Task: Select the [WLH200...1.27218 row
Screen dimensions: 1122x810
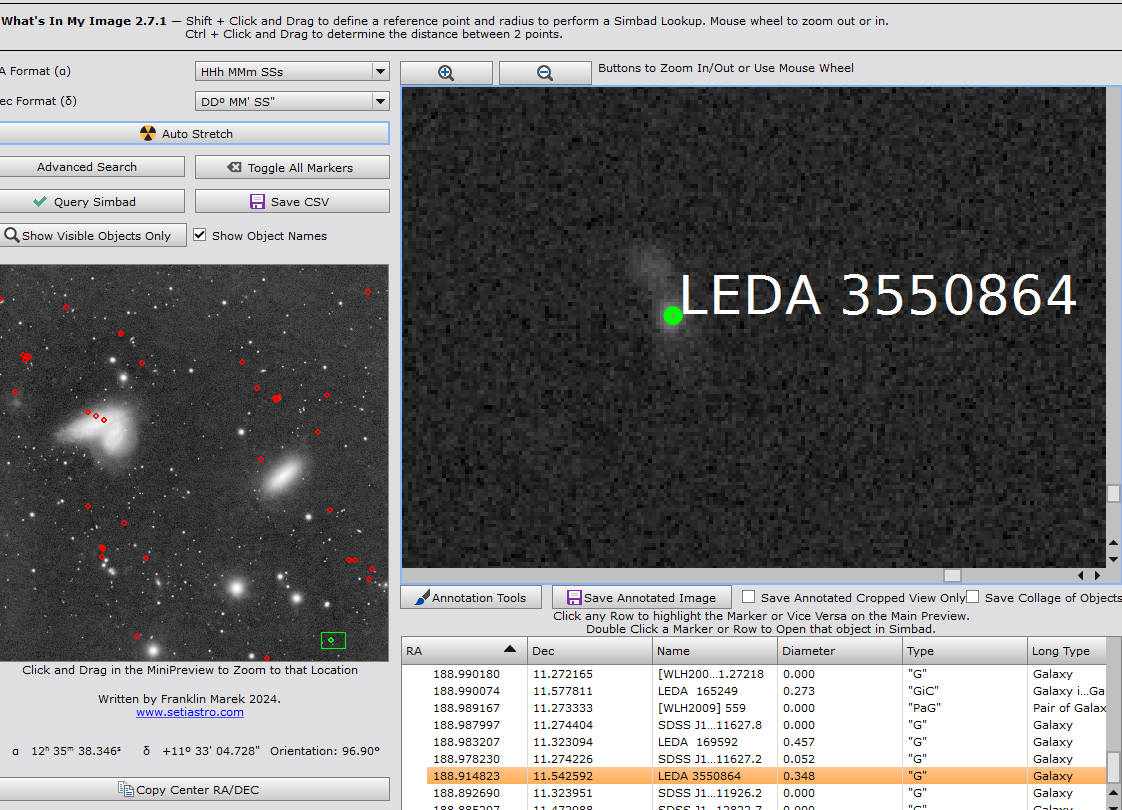Action: pos(766,674)
